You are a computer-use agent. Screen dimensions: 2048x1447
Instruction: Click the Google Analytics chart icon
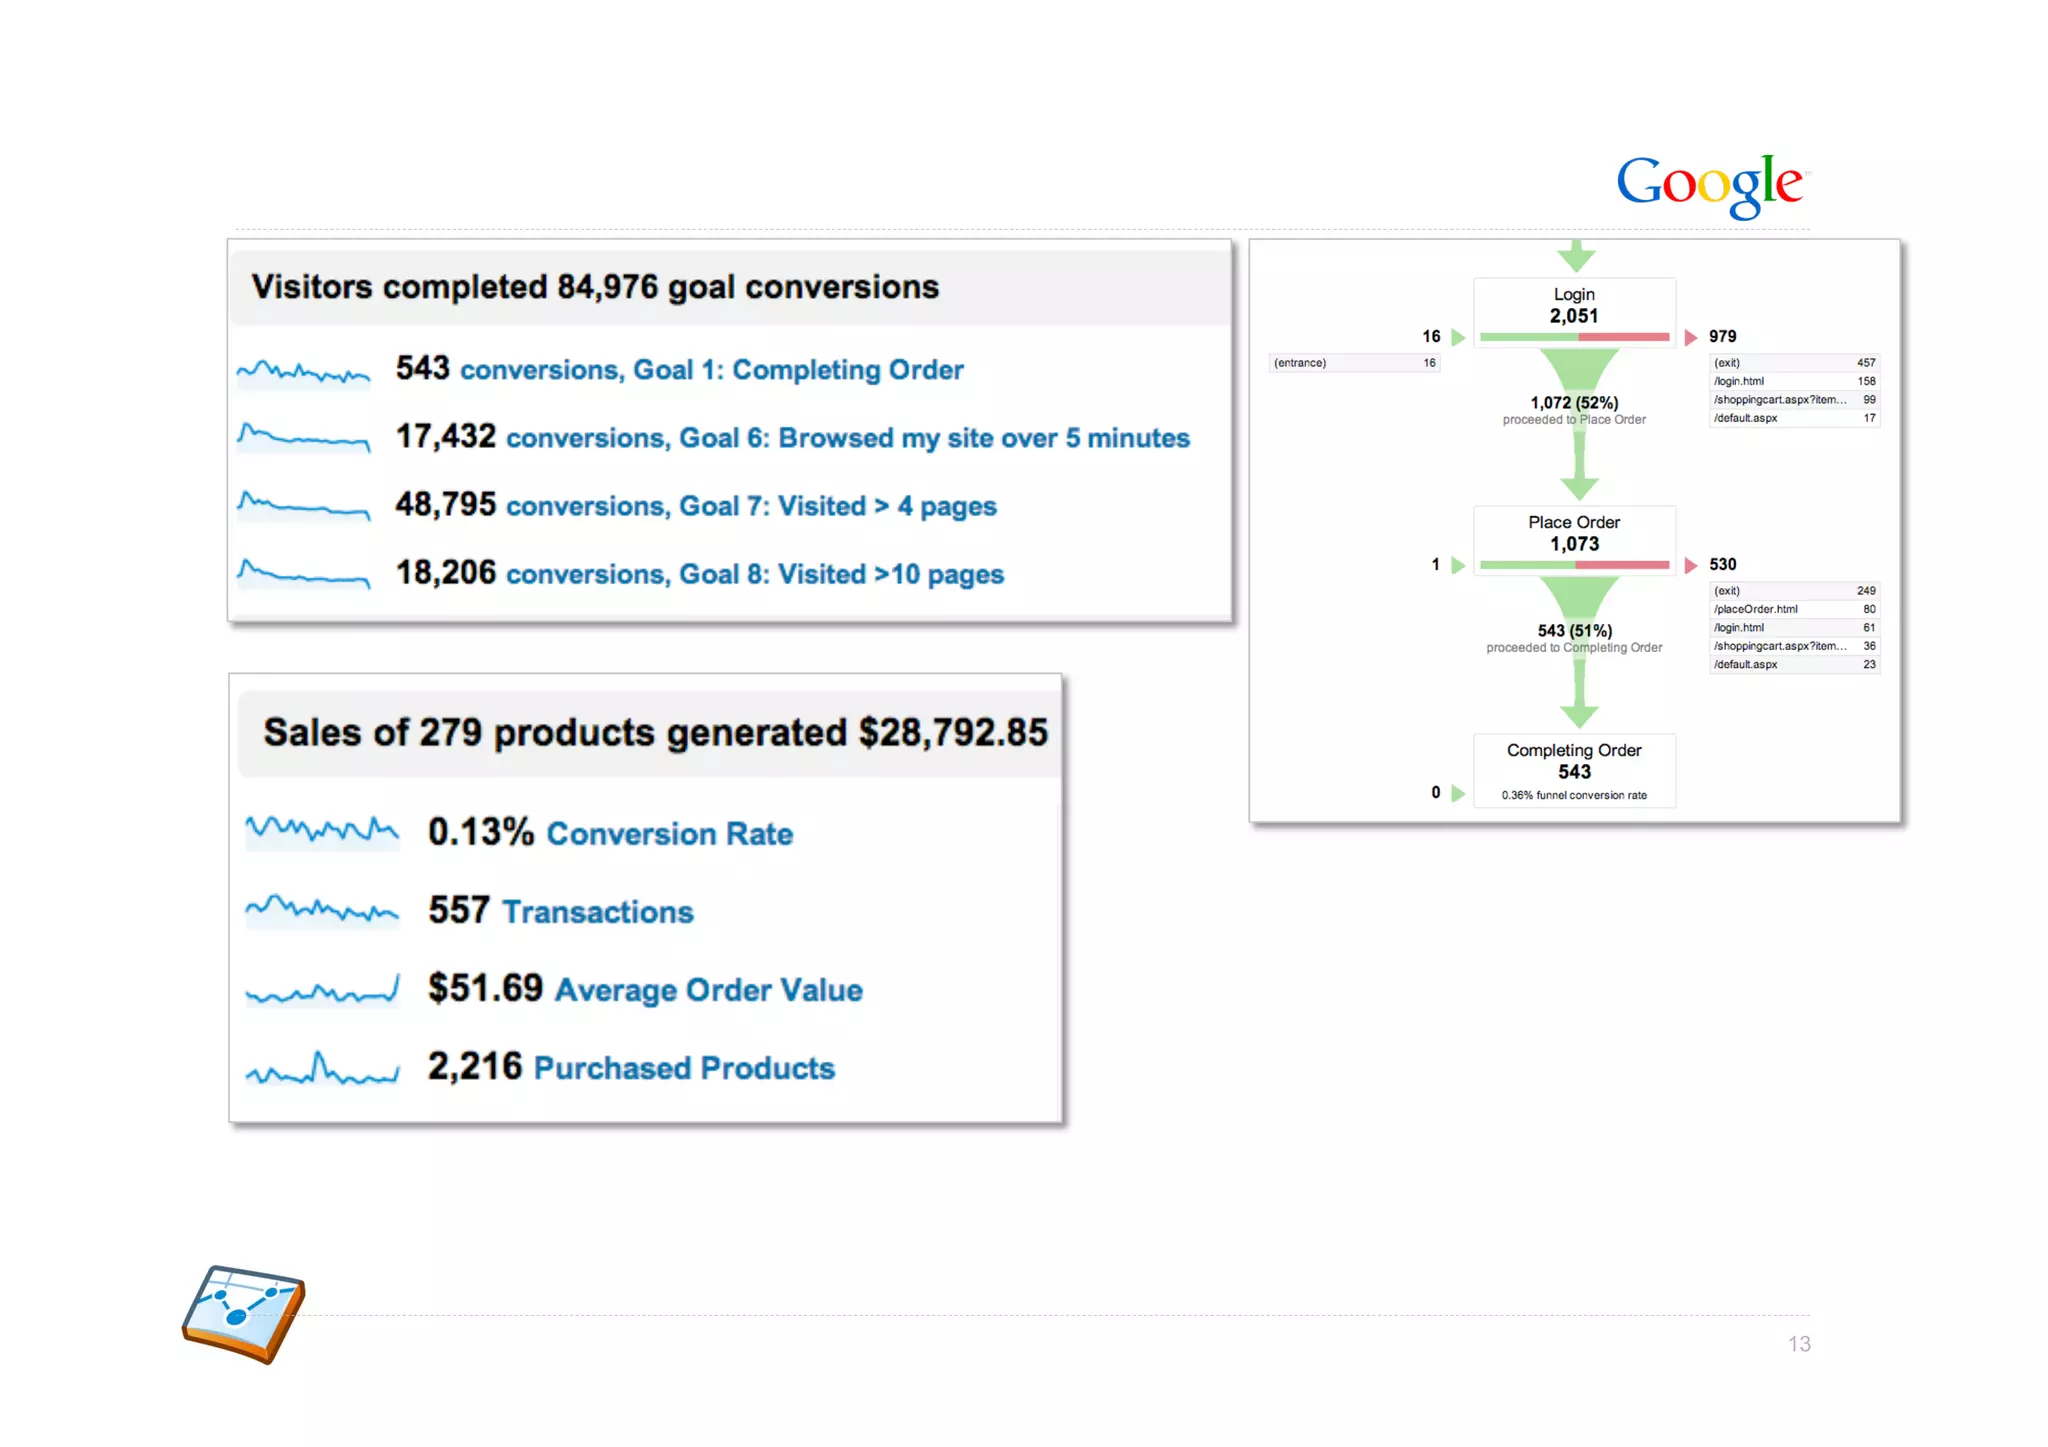click(244, 1313)
